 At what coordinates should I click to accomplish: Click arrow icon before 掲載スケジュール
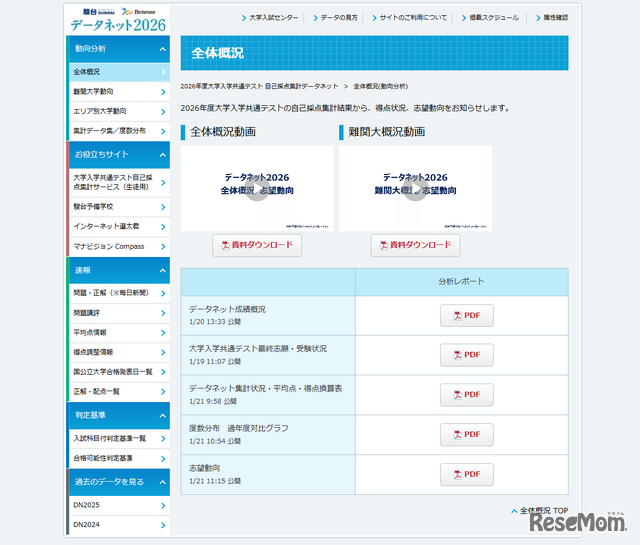(x=464, y=18)
